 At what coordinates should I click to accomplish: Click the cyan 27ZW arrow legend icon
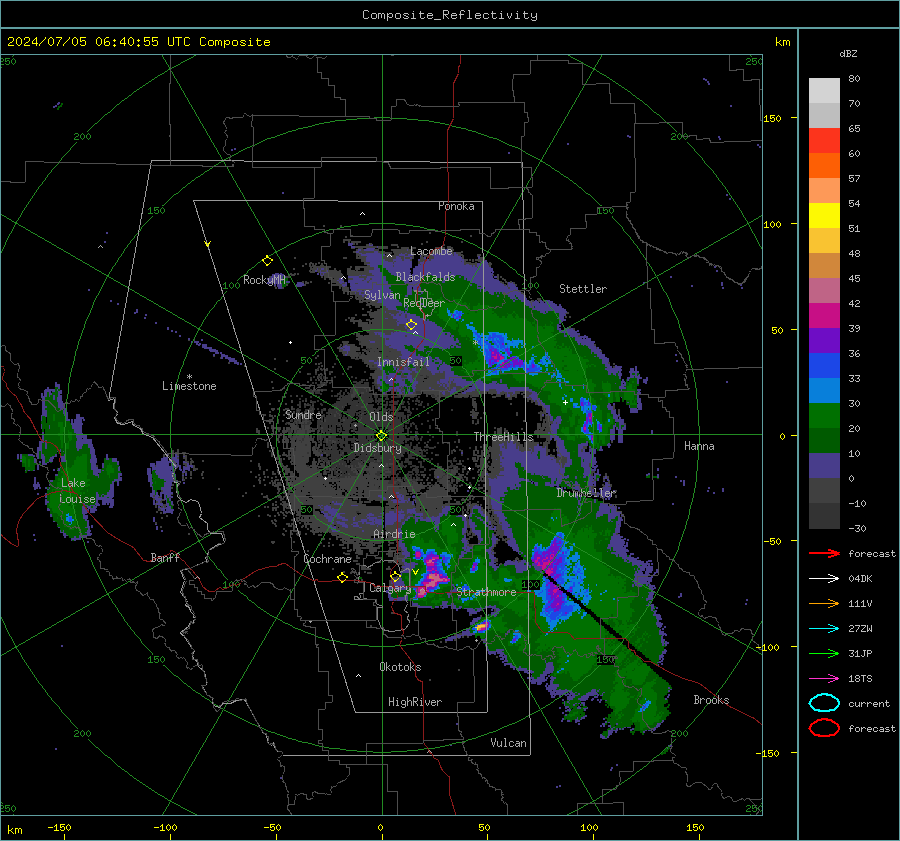(824, 629)
